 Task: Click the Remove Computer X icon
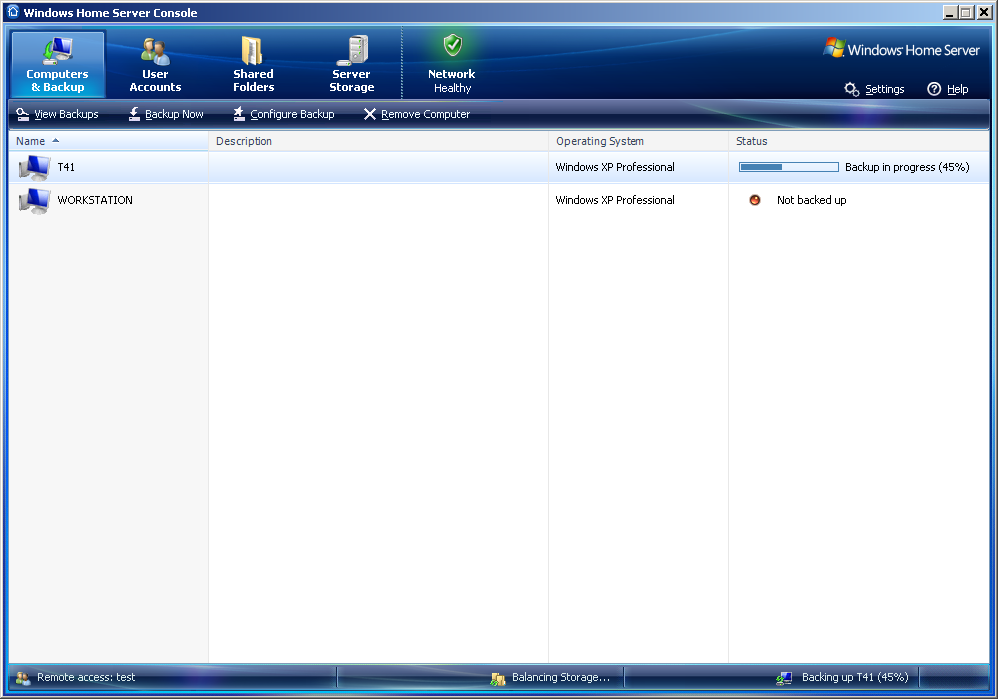(370, 114)
